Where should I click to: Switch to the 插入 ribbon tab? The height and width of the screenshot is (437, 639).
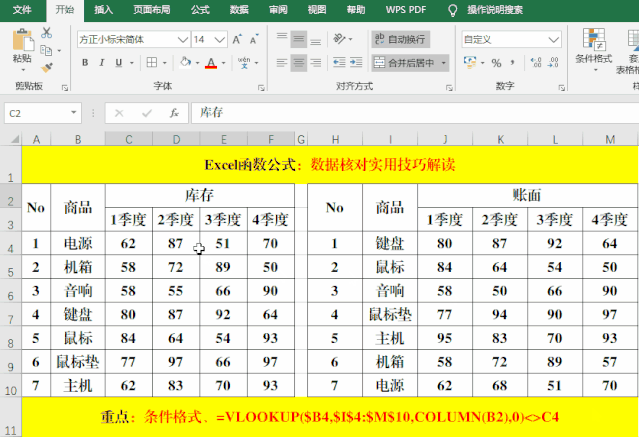click(x=103, y=9)
